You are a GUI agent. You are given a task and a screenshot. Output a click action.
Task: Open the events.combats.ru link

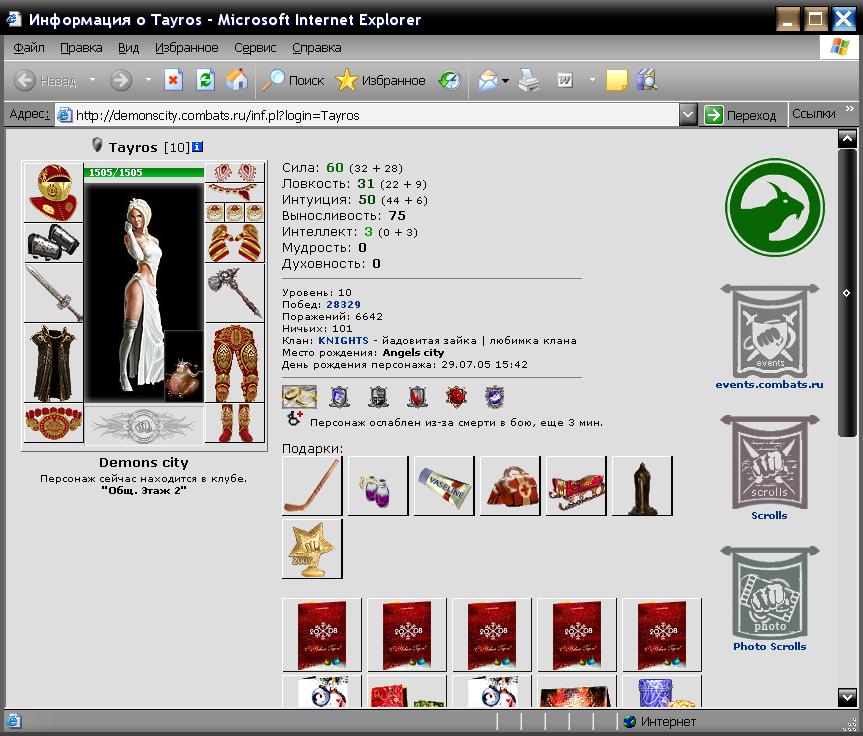[x=769, y=384]
